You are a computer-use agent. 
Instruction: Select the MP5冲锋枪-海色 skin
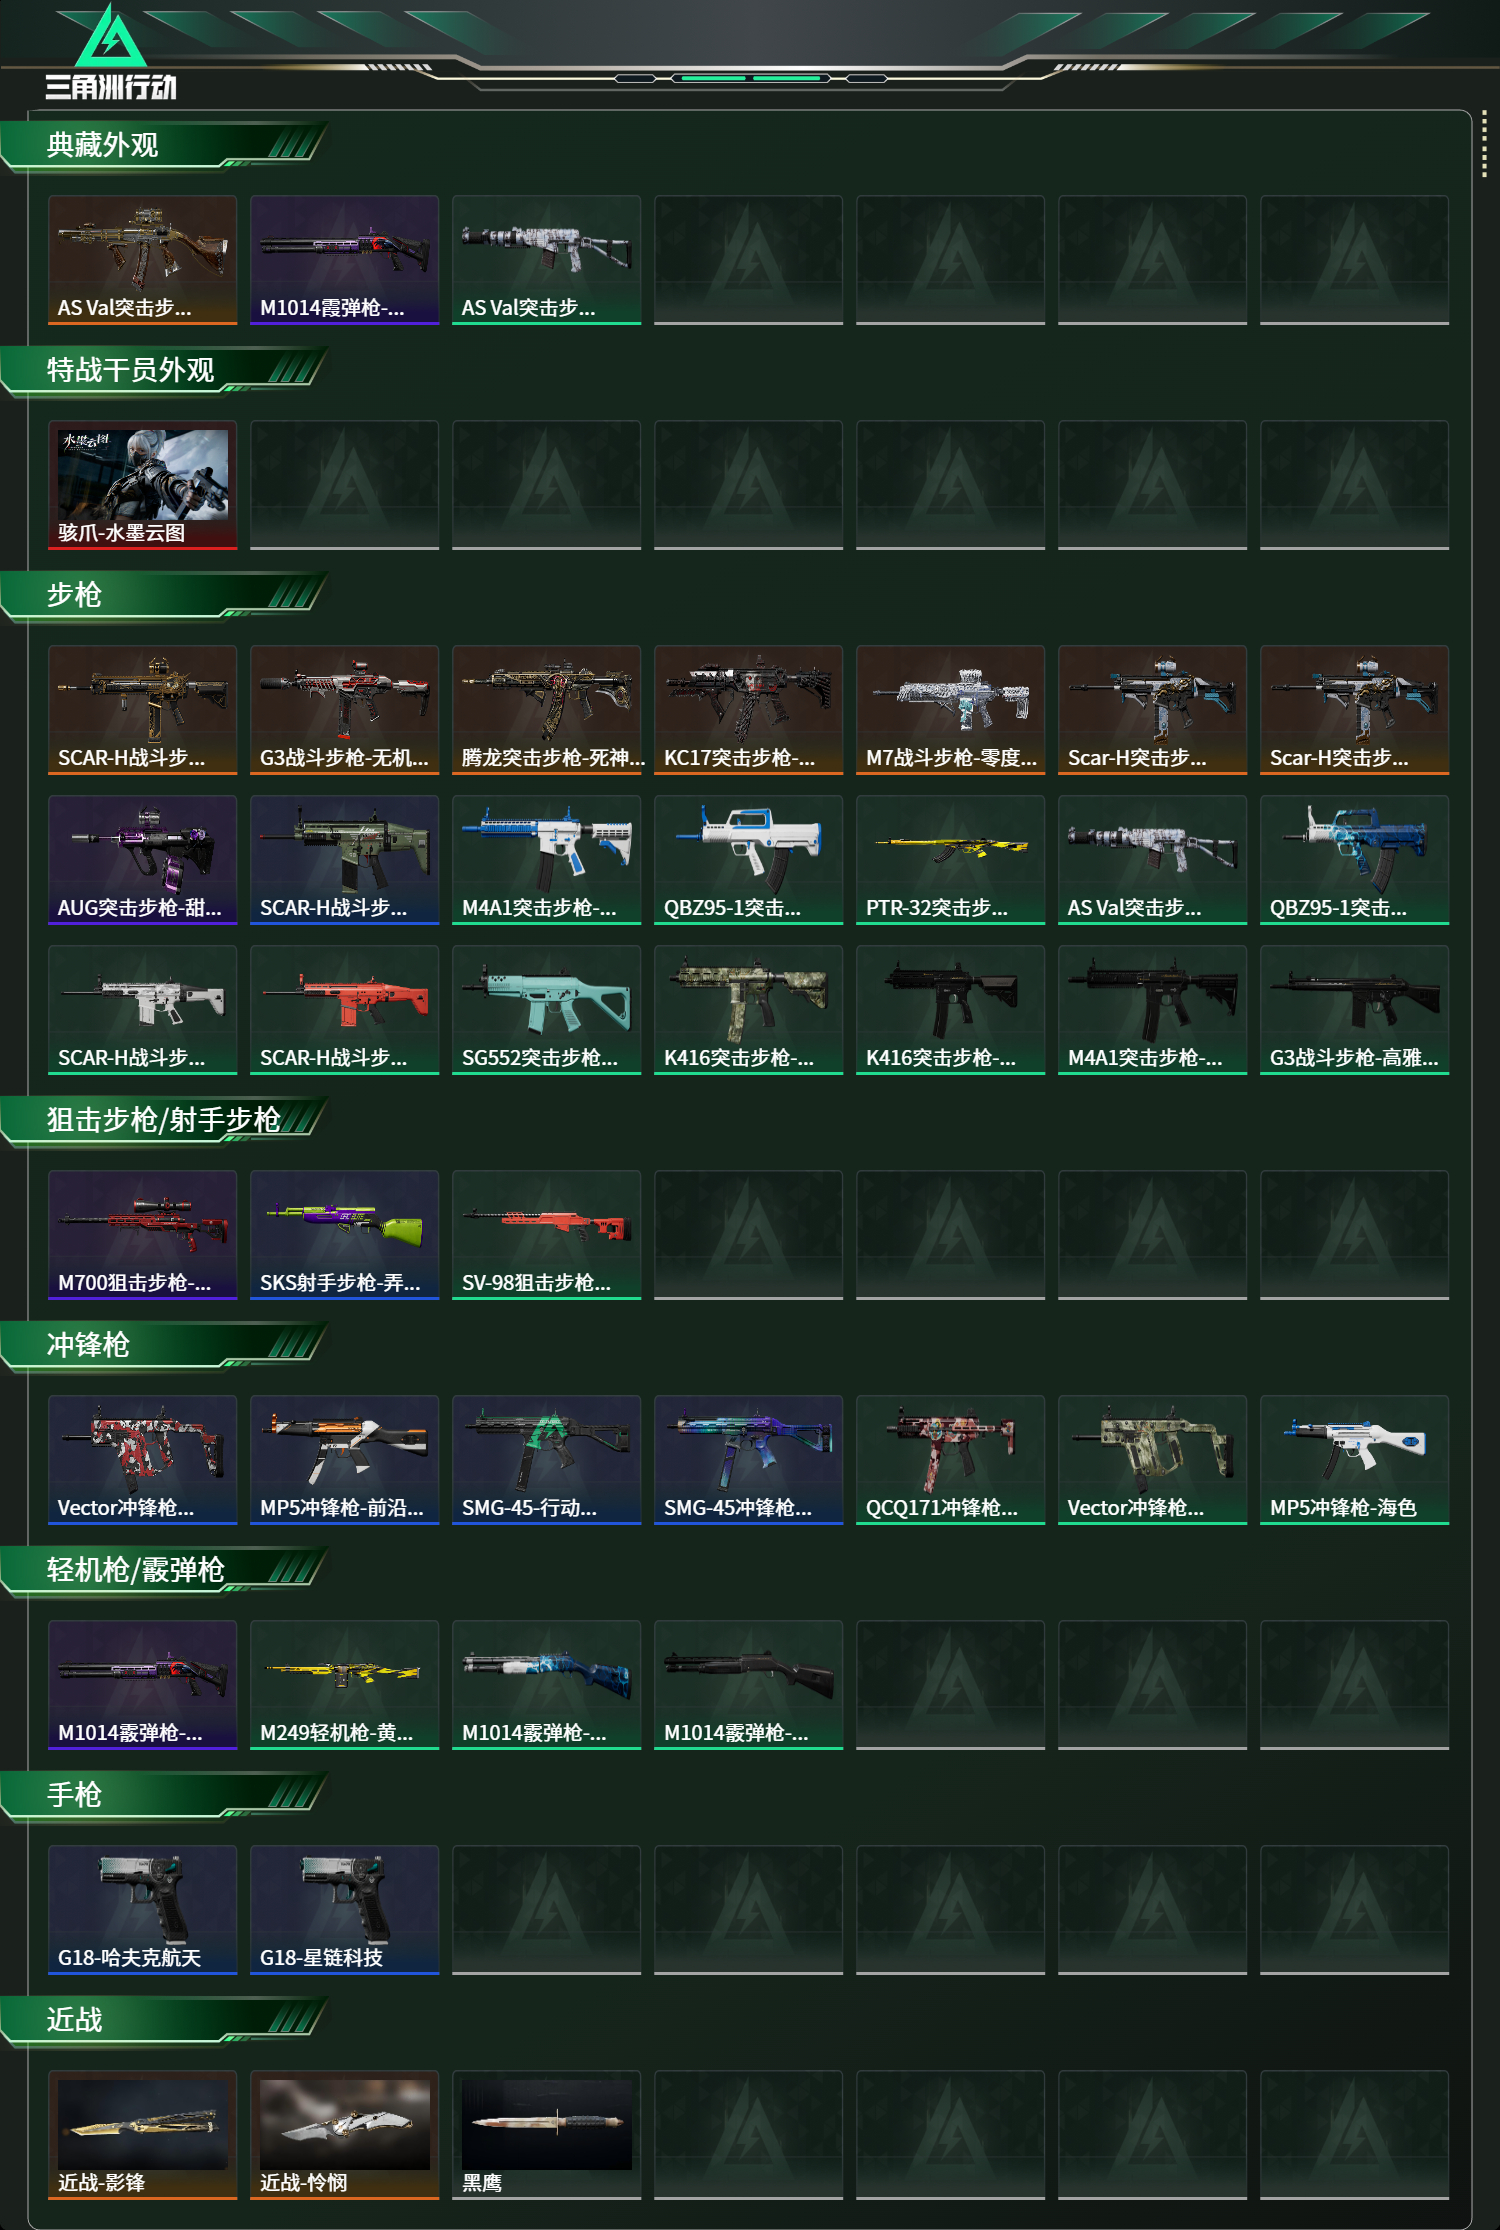pos(1355,1460)
